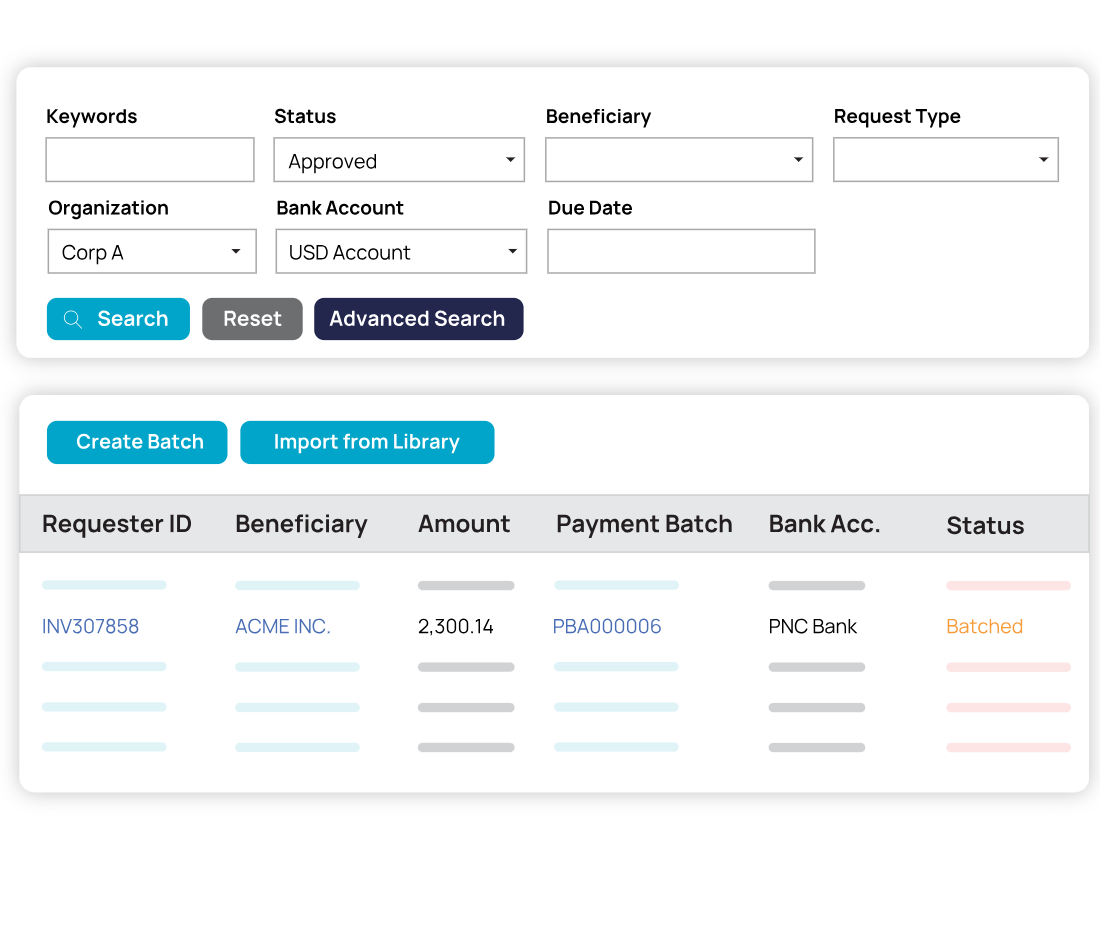Change the Organization from Corp A

[x=151, y=251]
